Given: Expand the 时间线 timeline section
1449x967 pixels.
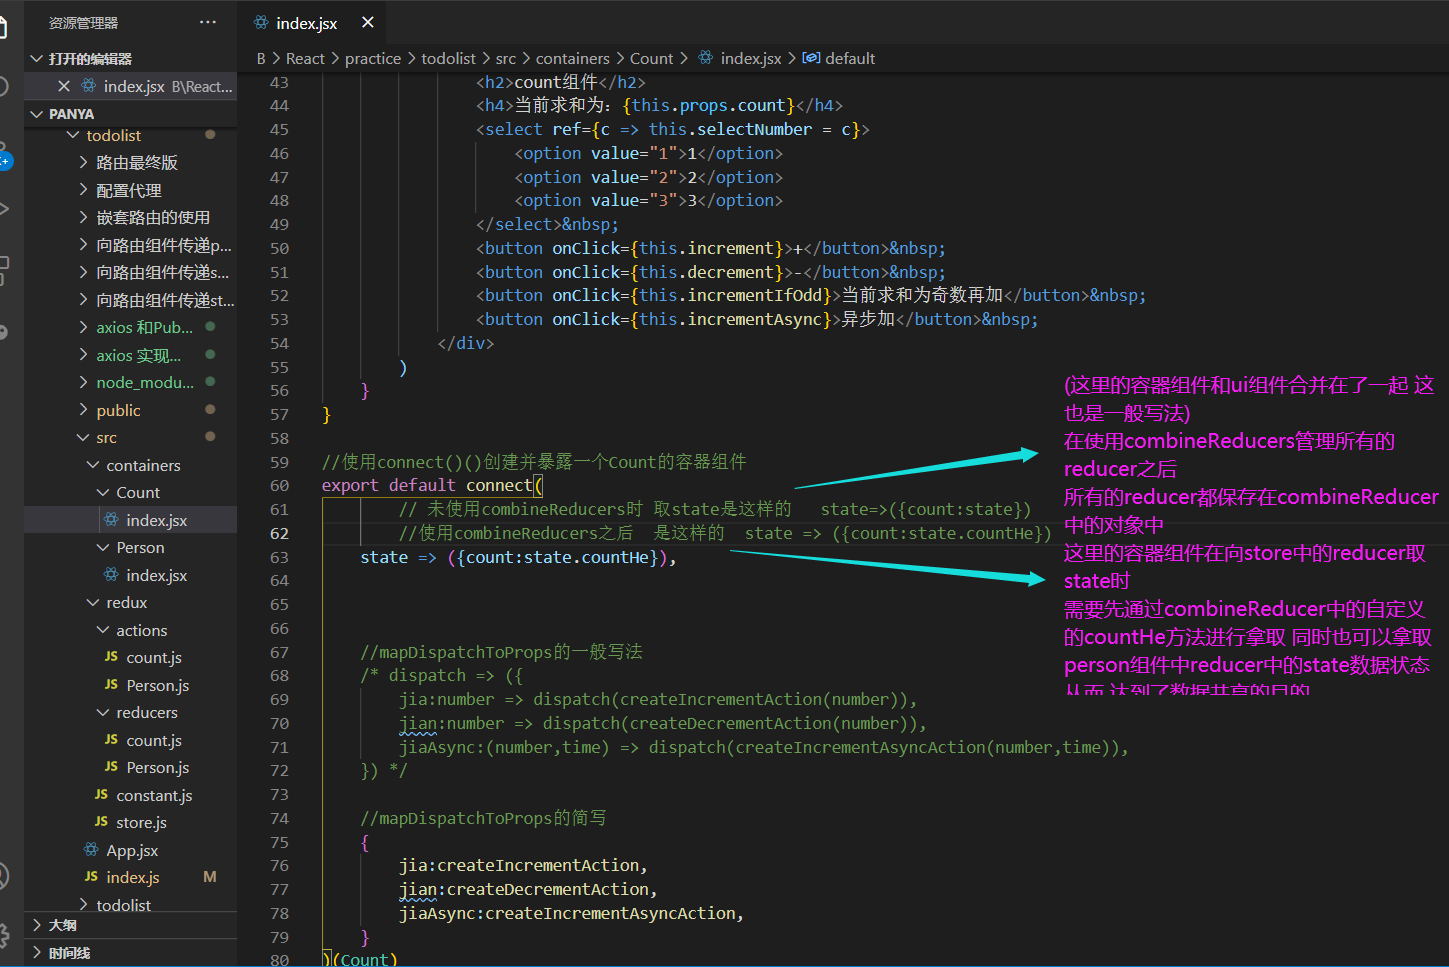Looking at the screenshot, I should point(37,953).
